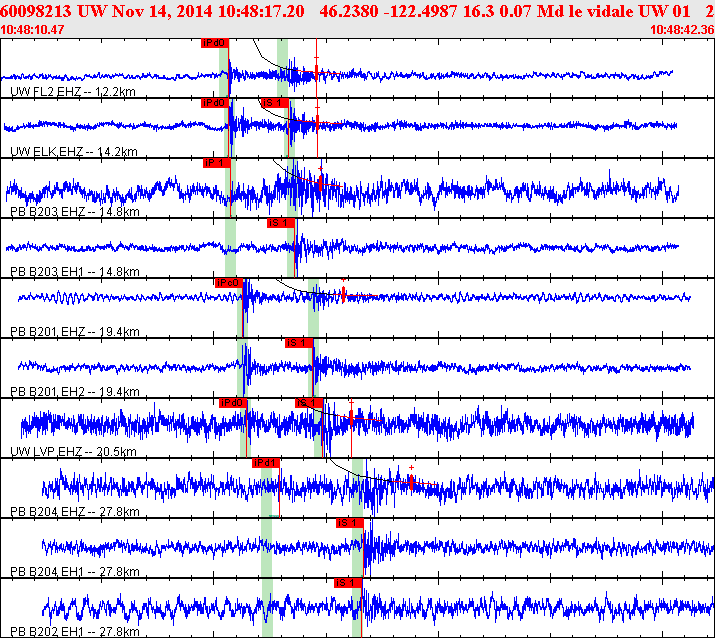The image size is (715, 638).
Task: Select the iS 1 pick on B202 EH1
Action: click(x=348, y=583)
